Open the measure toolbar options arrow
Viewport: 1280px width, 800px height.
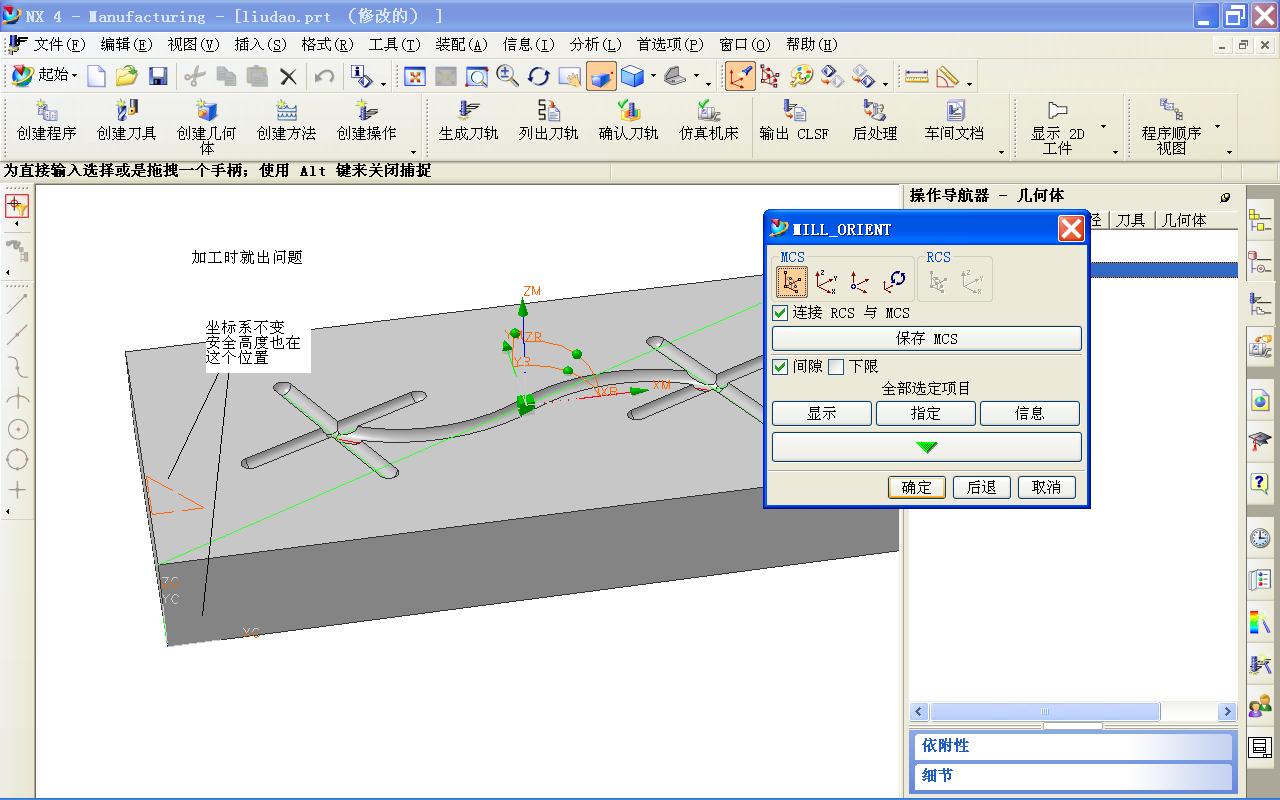pyautogui.click(x=969, y=82)
